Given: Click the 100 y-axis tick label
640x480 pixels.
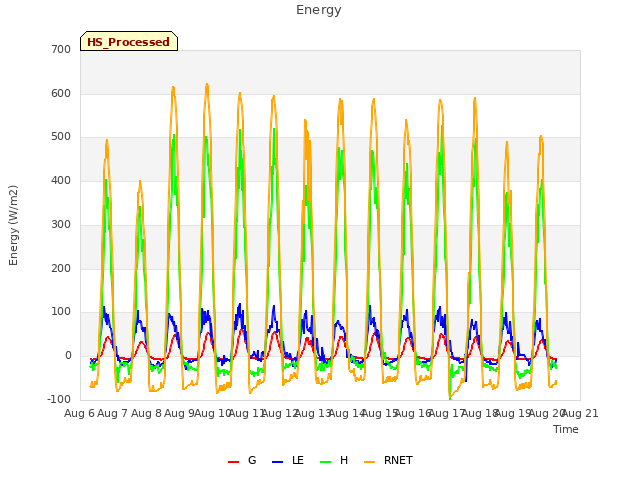Looking at the screenshot, I should tap(61, 312).
